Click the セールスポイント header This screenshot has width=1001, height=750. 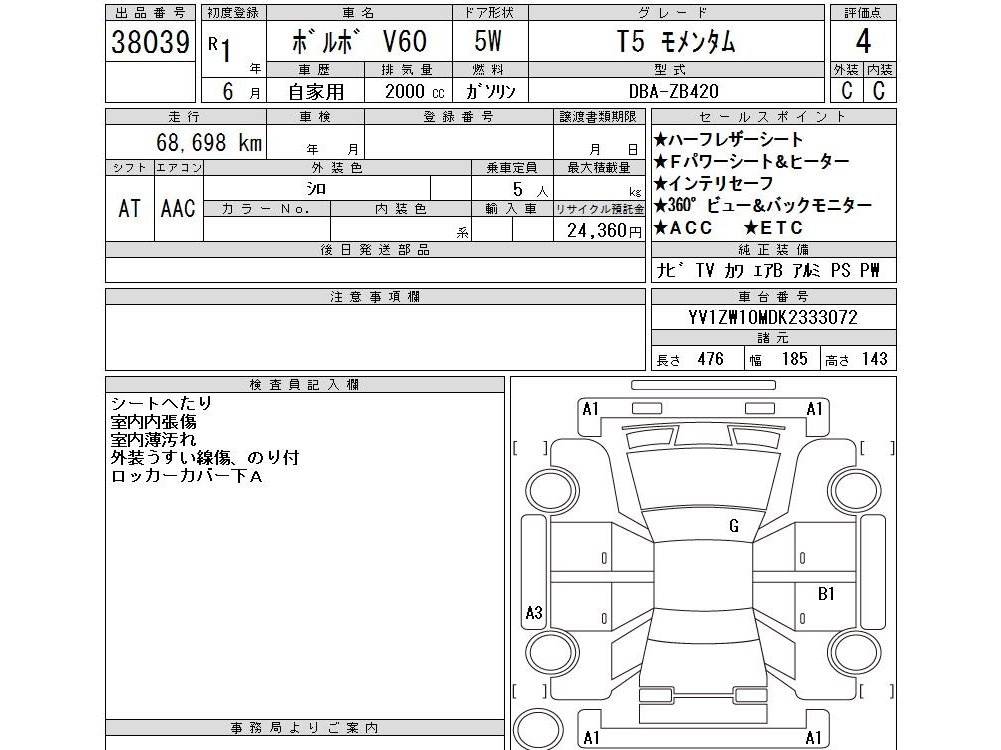(x=773, y=117)
